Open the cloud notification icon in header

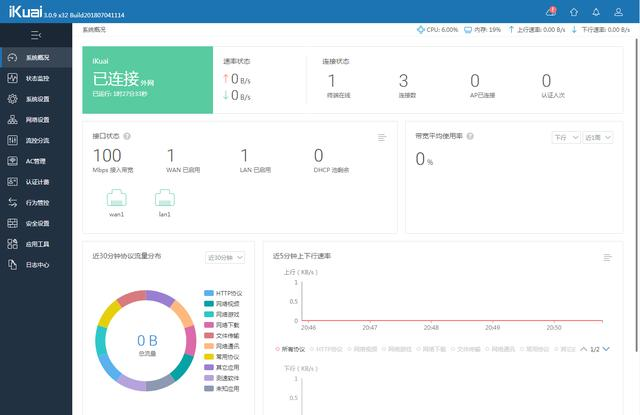[550, 11]
